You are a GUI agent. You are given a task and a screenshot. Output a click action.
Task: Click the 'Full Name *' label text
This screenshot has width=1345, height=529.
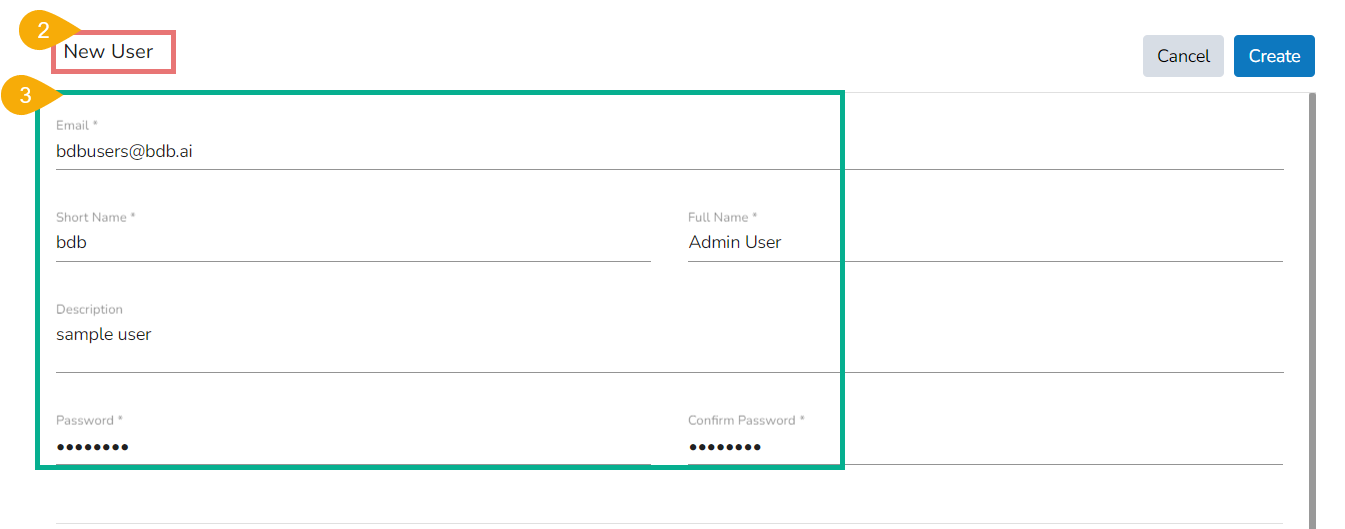722,217
